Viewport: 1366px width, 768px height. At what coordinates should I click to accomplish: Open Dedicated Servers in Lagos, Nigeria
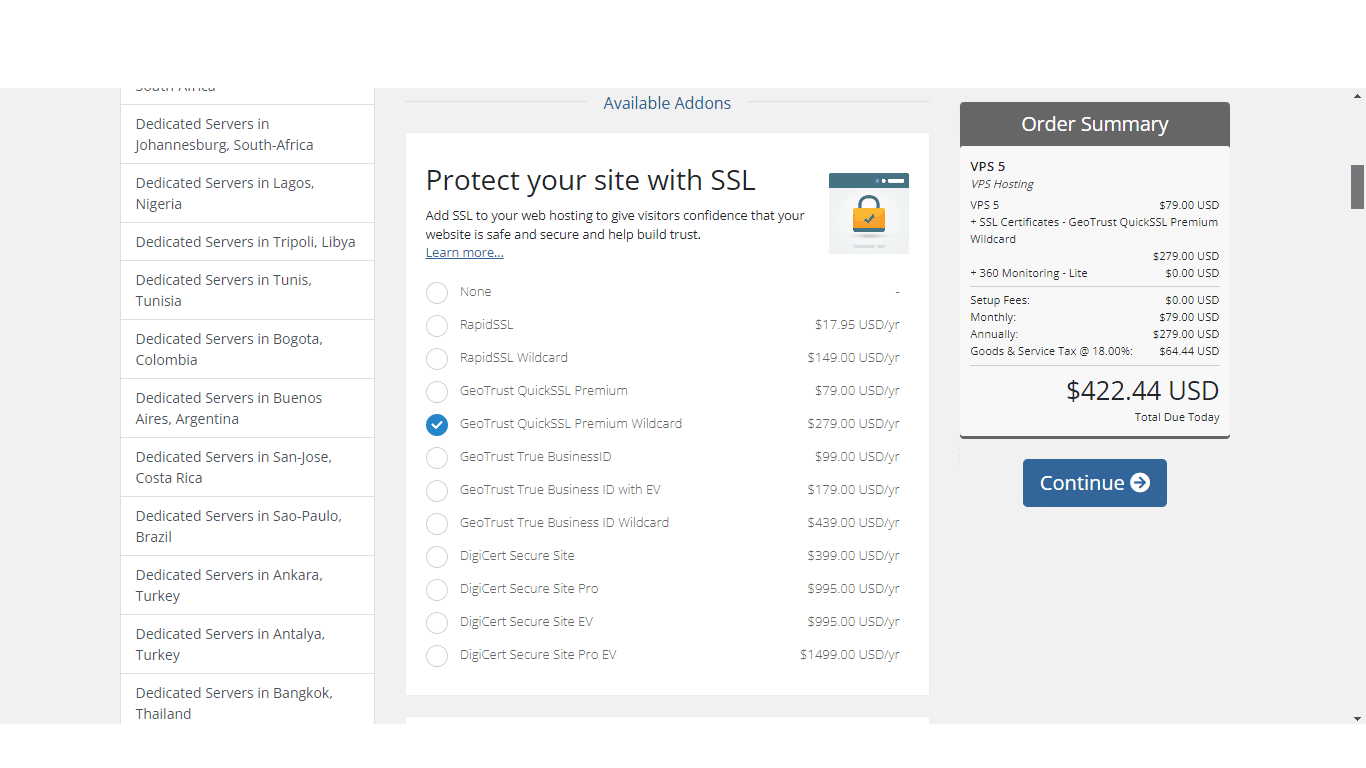click(x=247, y=193)
